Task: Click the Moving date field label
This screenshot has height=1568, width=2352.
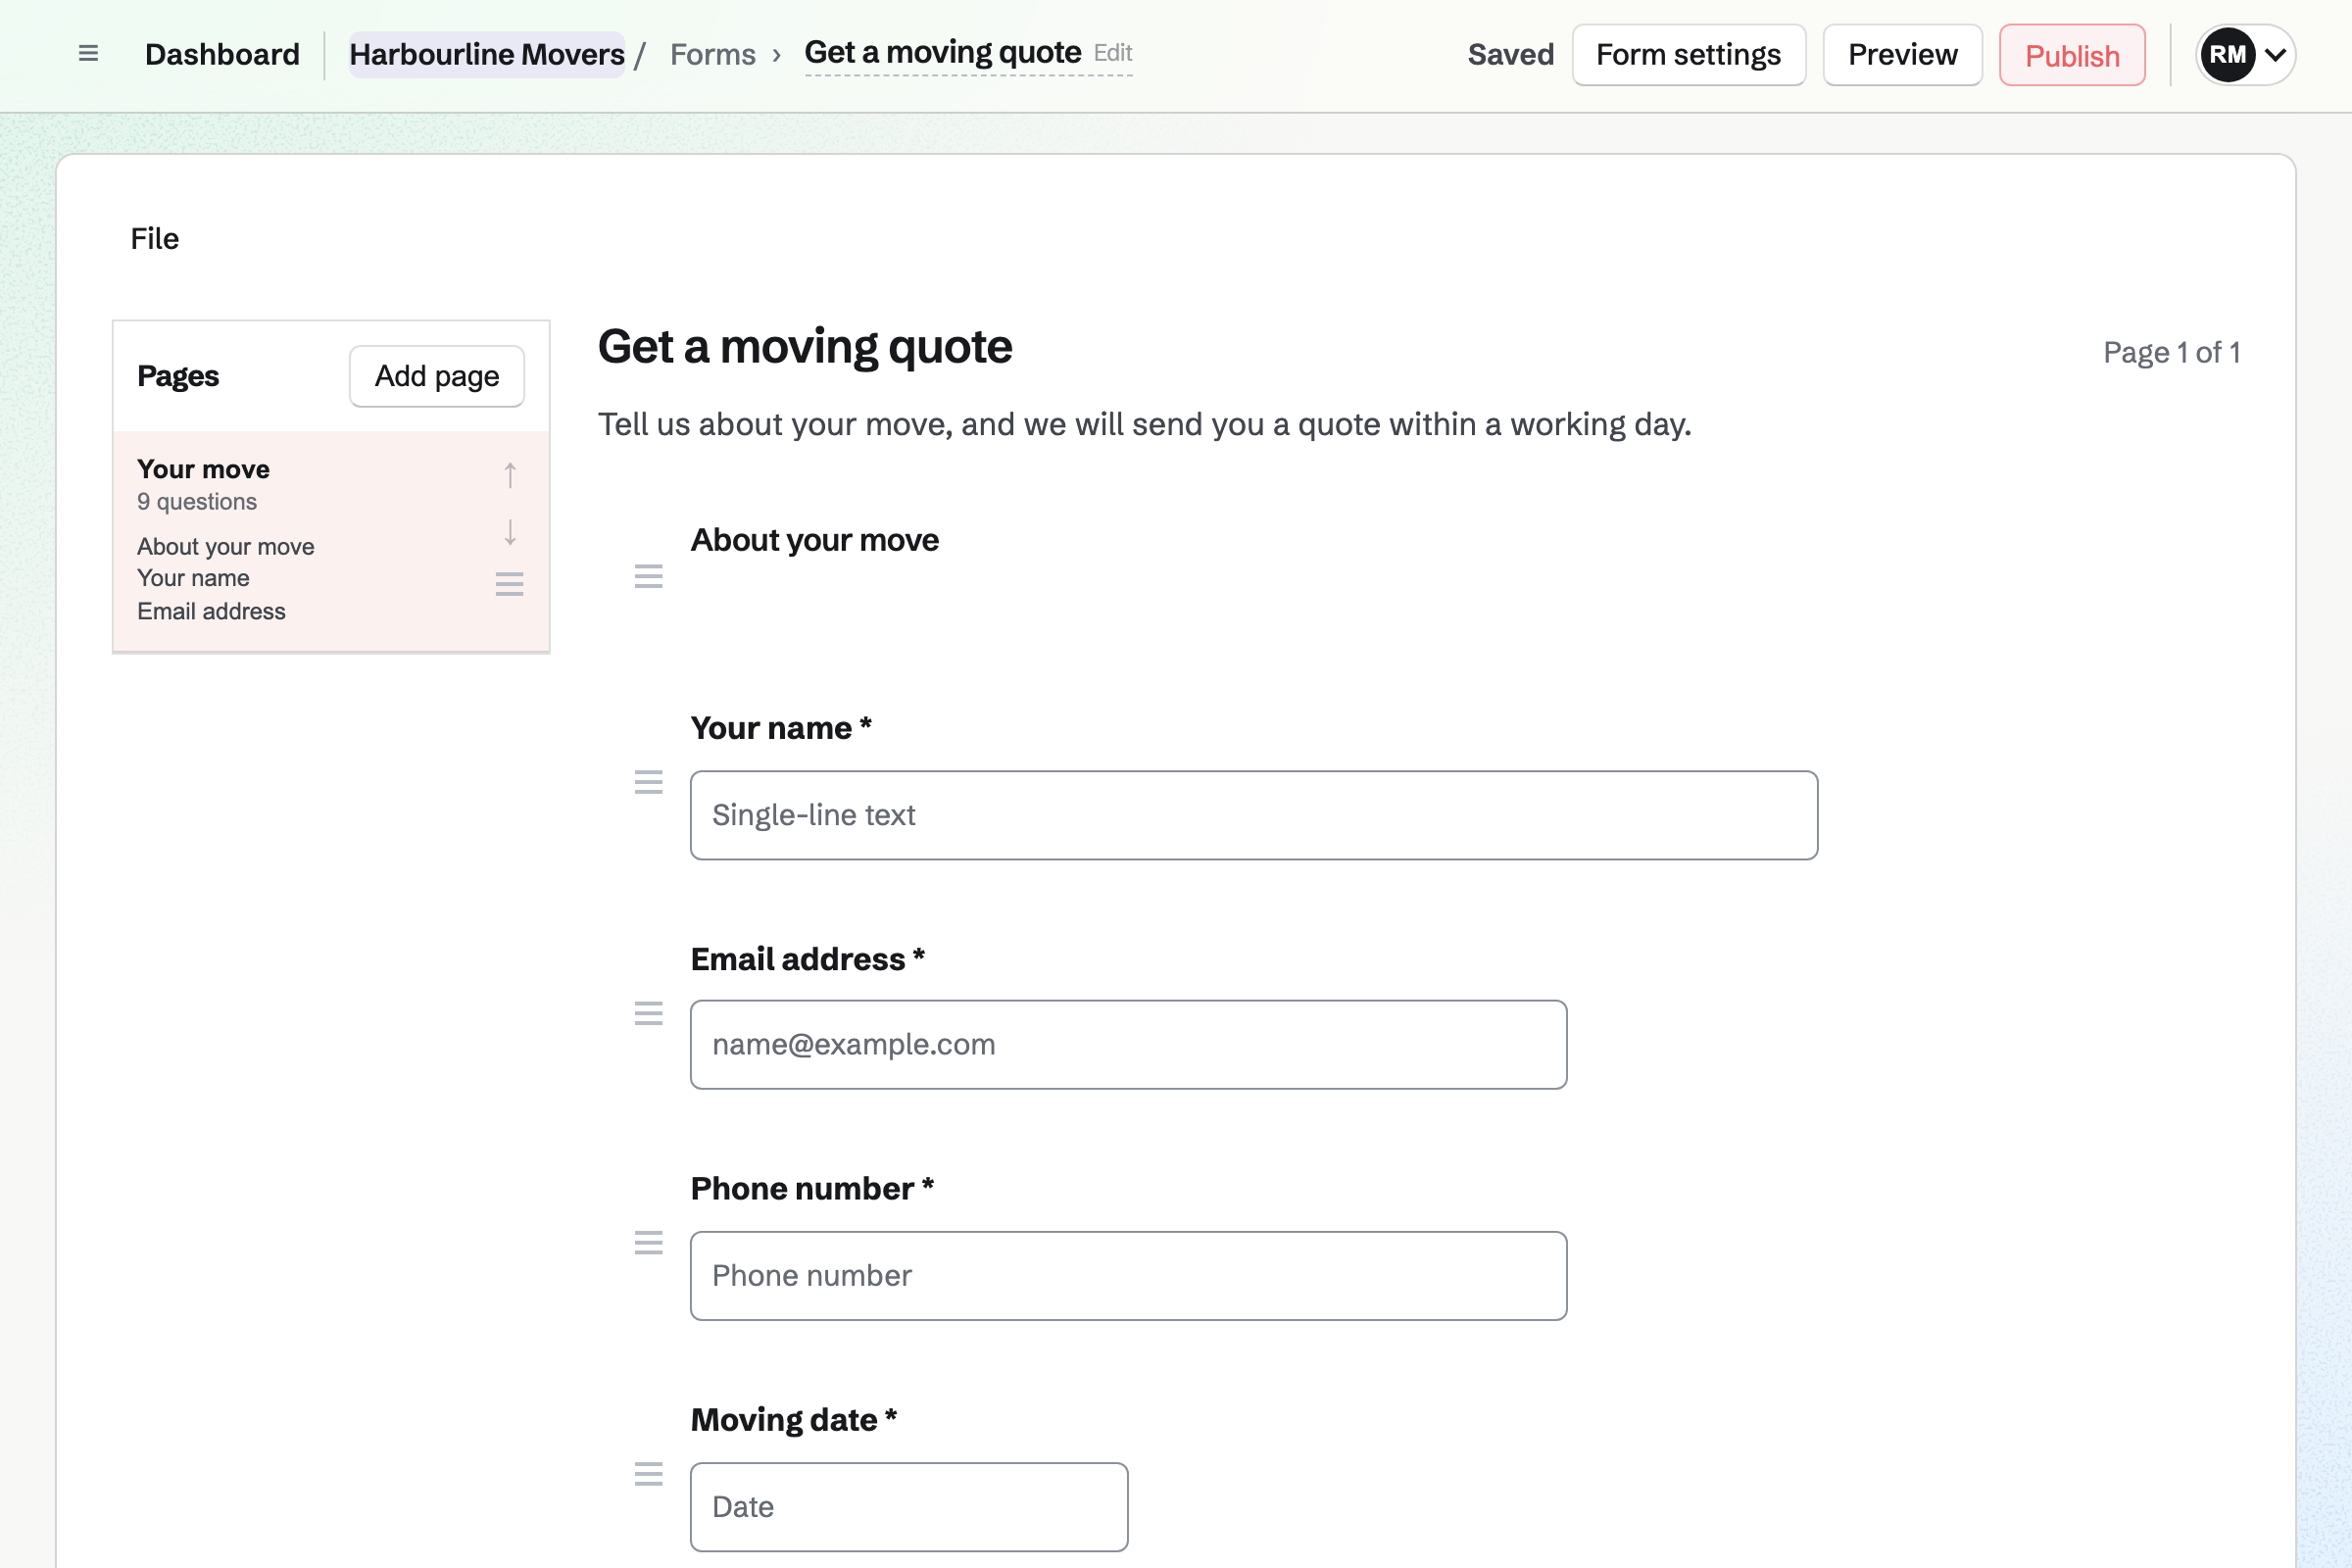Action: tap(794, 1420)
